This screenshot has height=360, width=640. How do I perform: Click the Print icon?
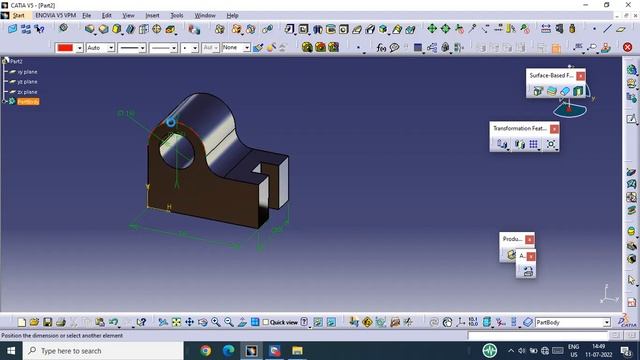coord(61,322)
